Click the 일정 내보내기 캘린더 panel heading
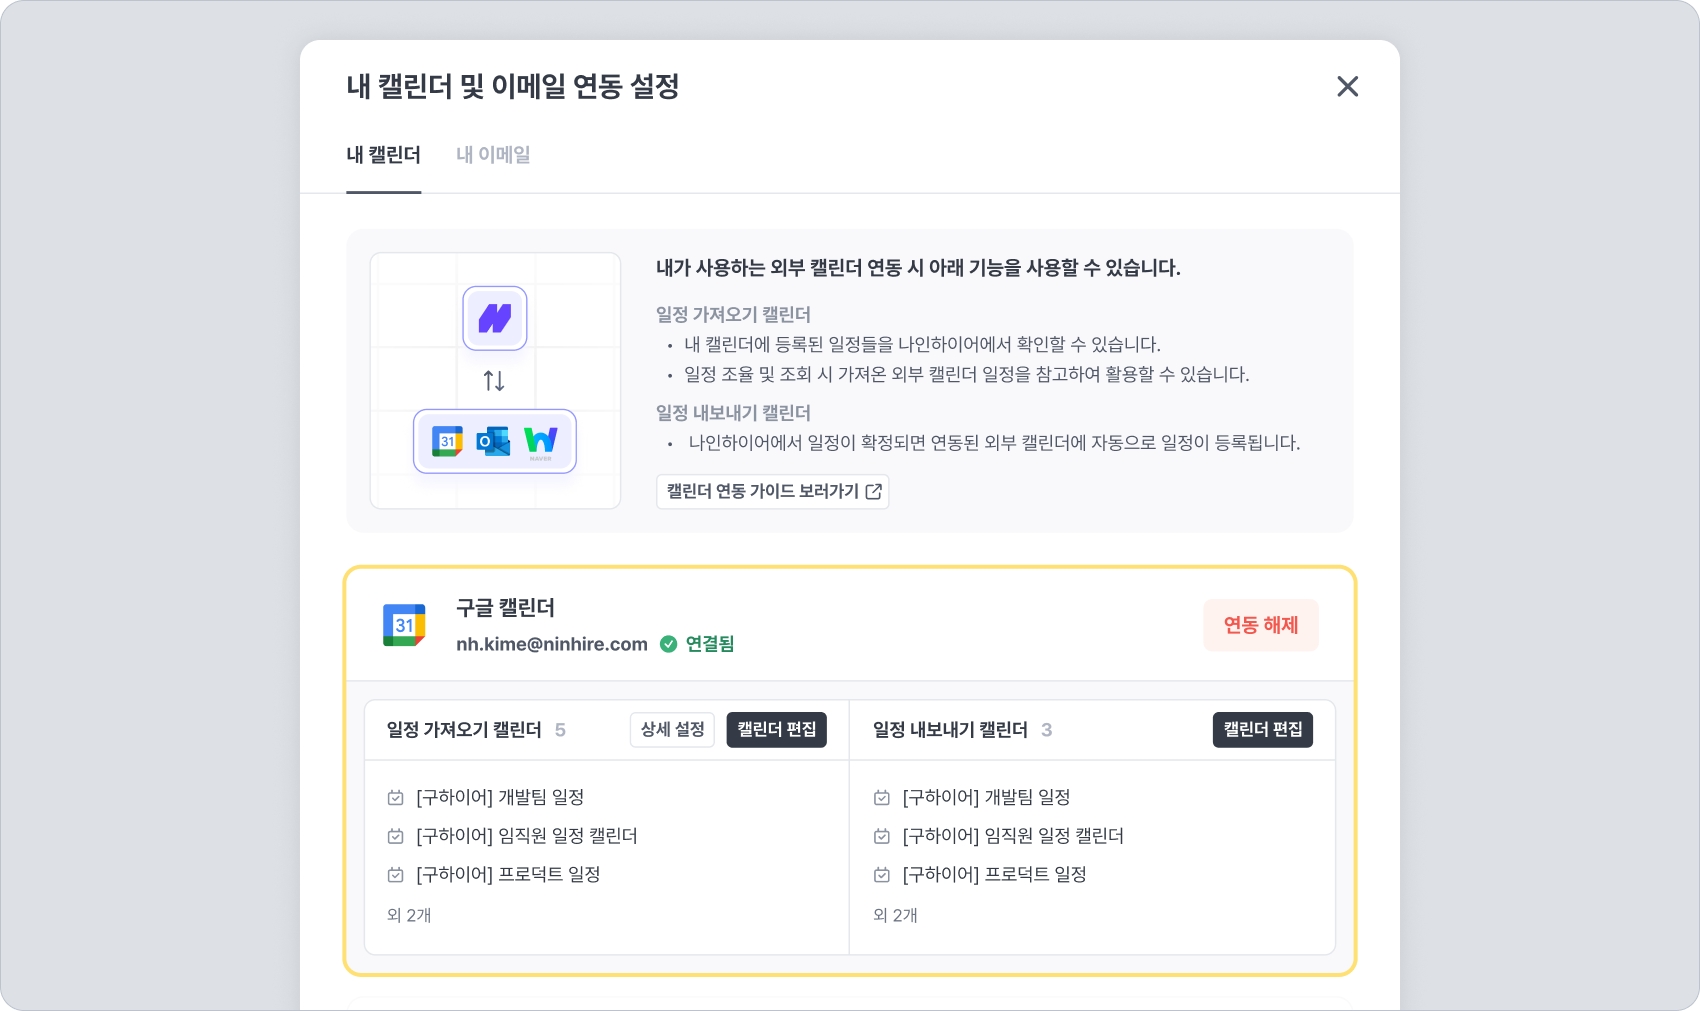 pyautogui.click(x=950, y=730)
